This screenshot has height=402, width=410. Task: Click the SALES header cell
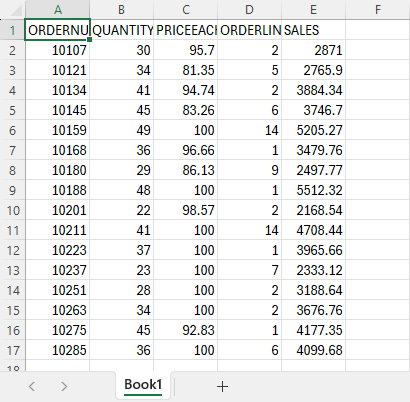[314, 30]
